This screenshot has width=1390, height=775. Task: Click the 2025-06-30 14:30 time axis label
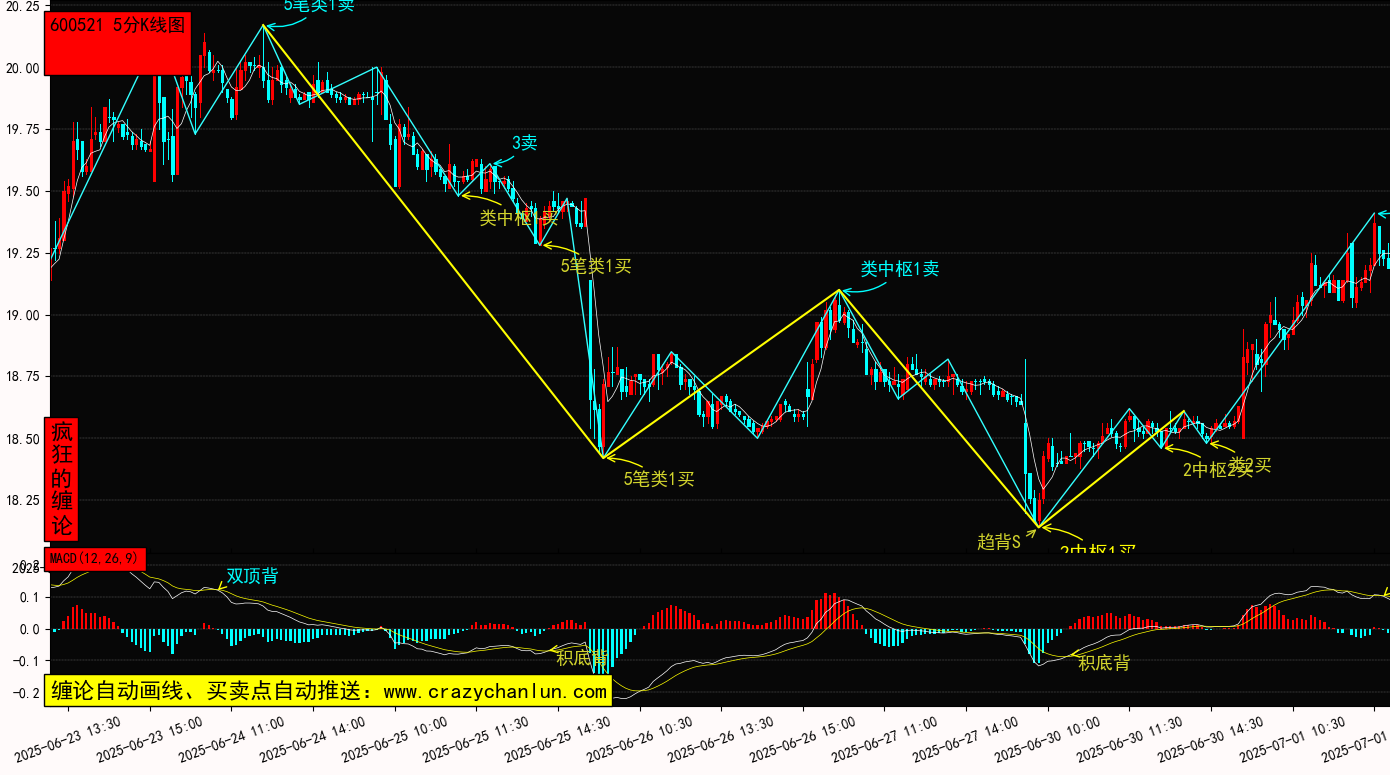1212,738
